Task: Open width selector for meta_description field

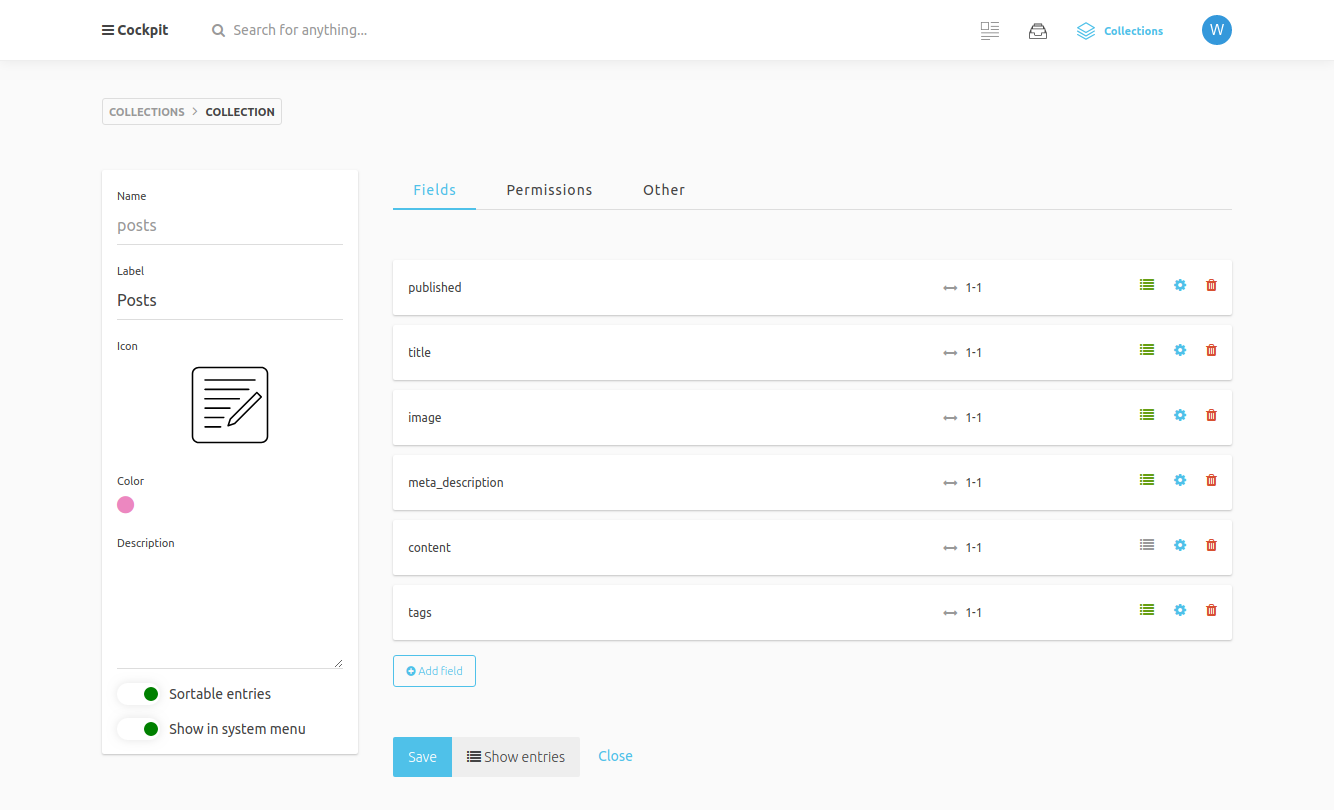Action: 963,483
